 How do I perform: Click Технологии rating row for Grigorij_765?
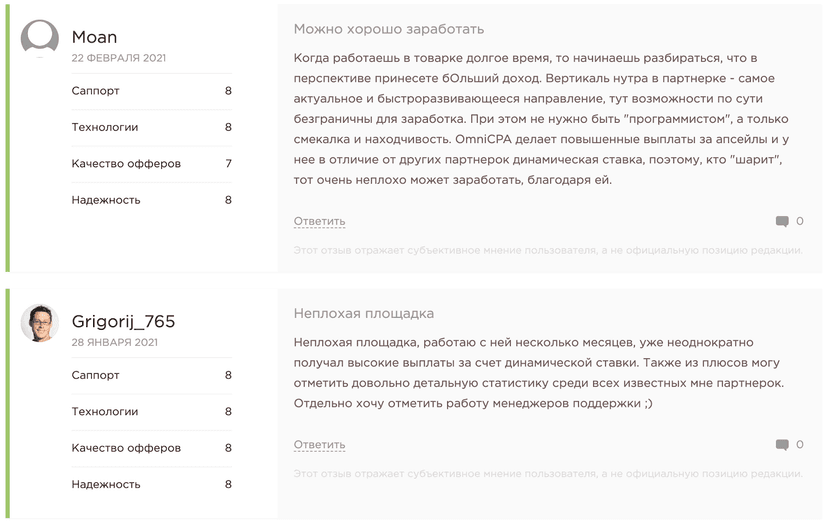(152, 411)
